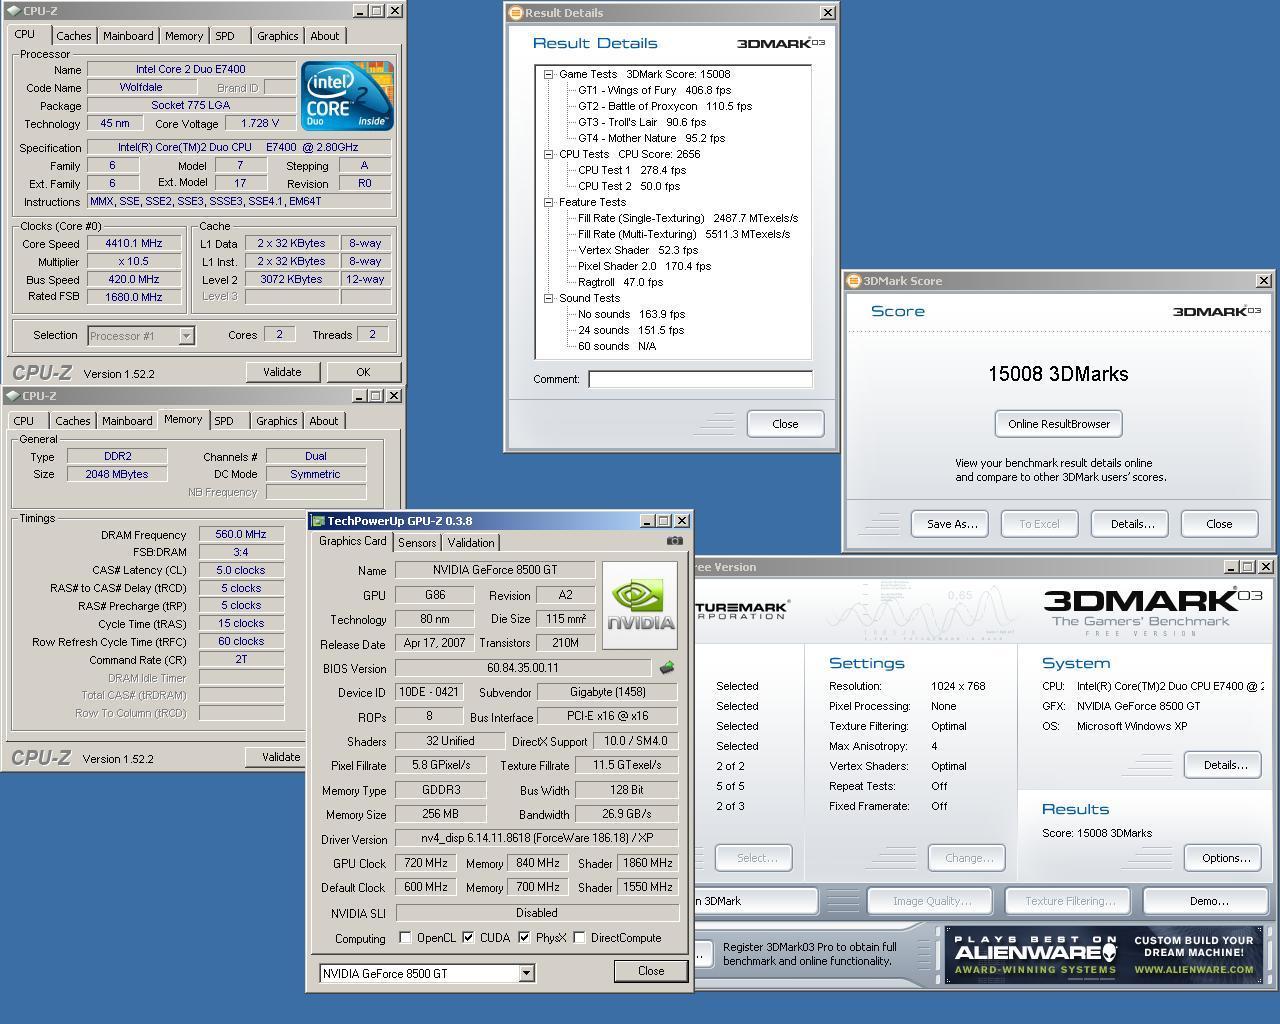The image size is (1280, 1024).
Task: Click Online ResultBrowser button
Action: tap(1059, 424)
